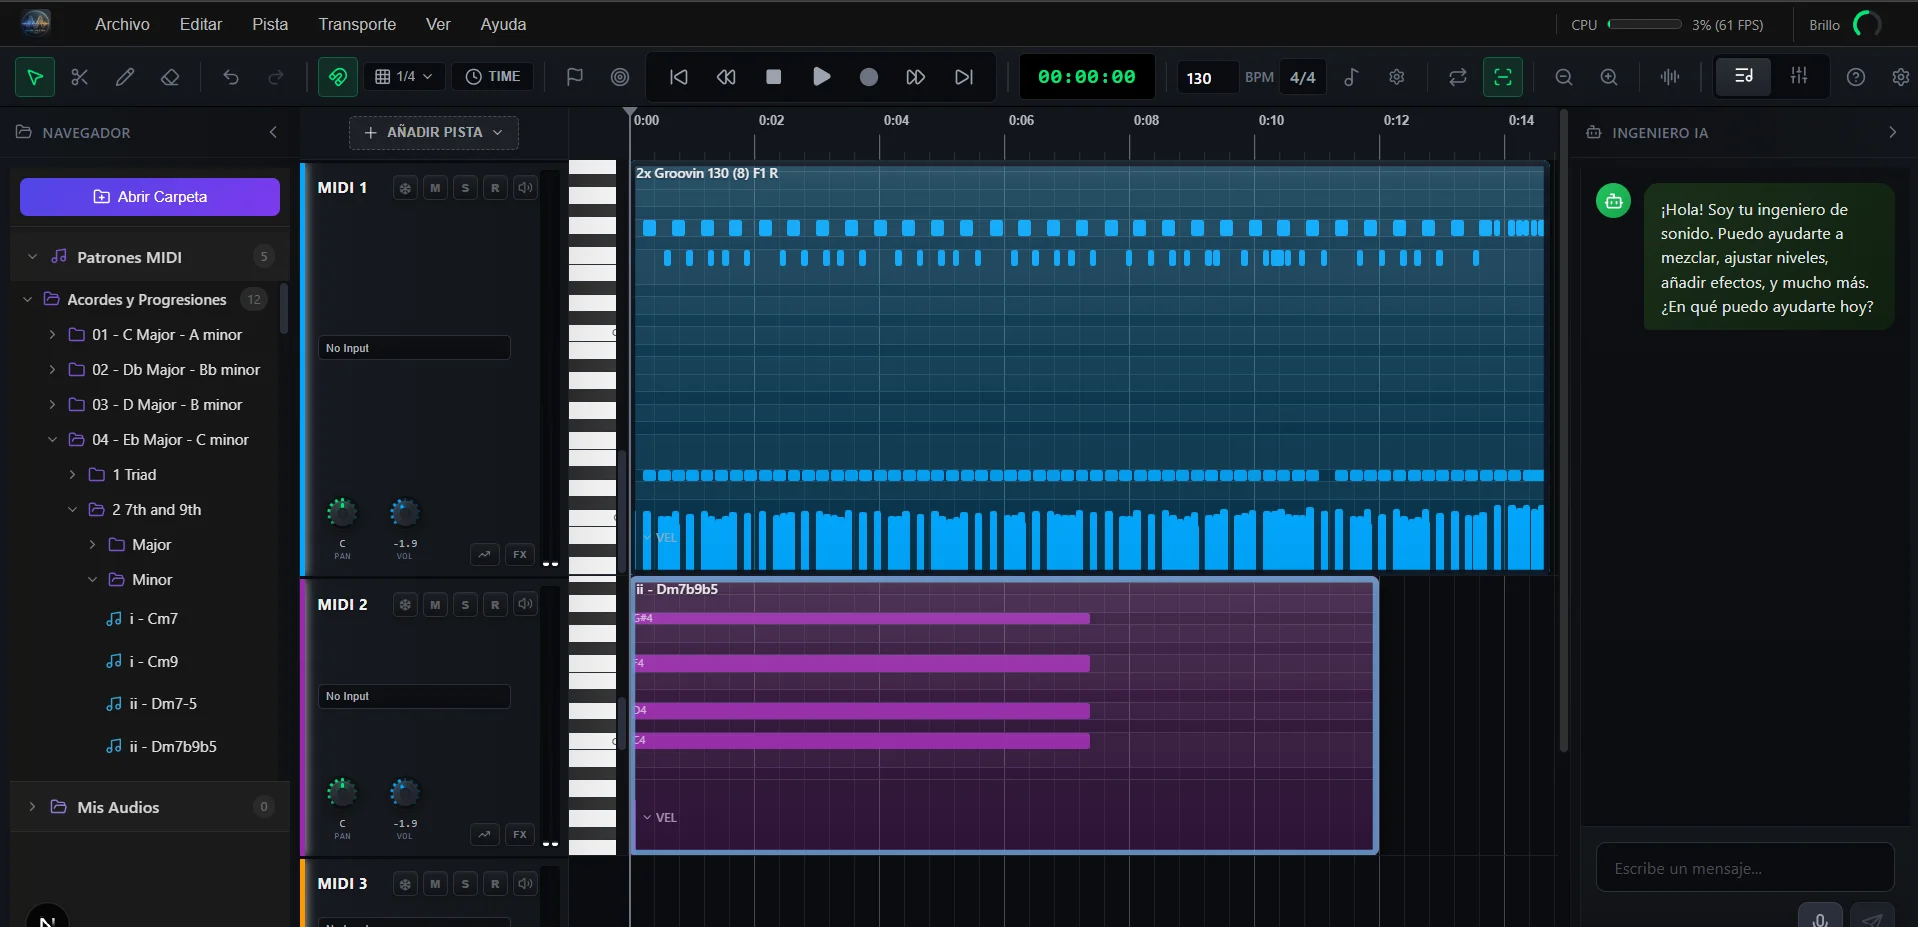Click the metronome note icon
This screenshot has height=927, width=1918.
tap(1351, 77)
